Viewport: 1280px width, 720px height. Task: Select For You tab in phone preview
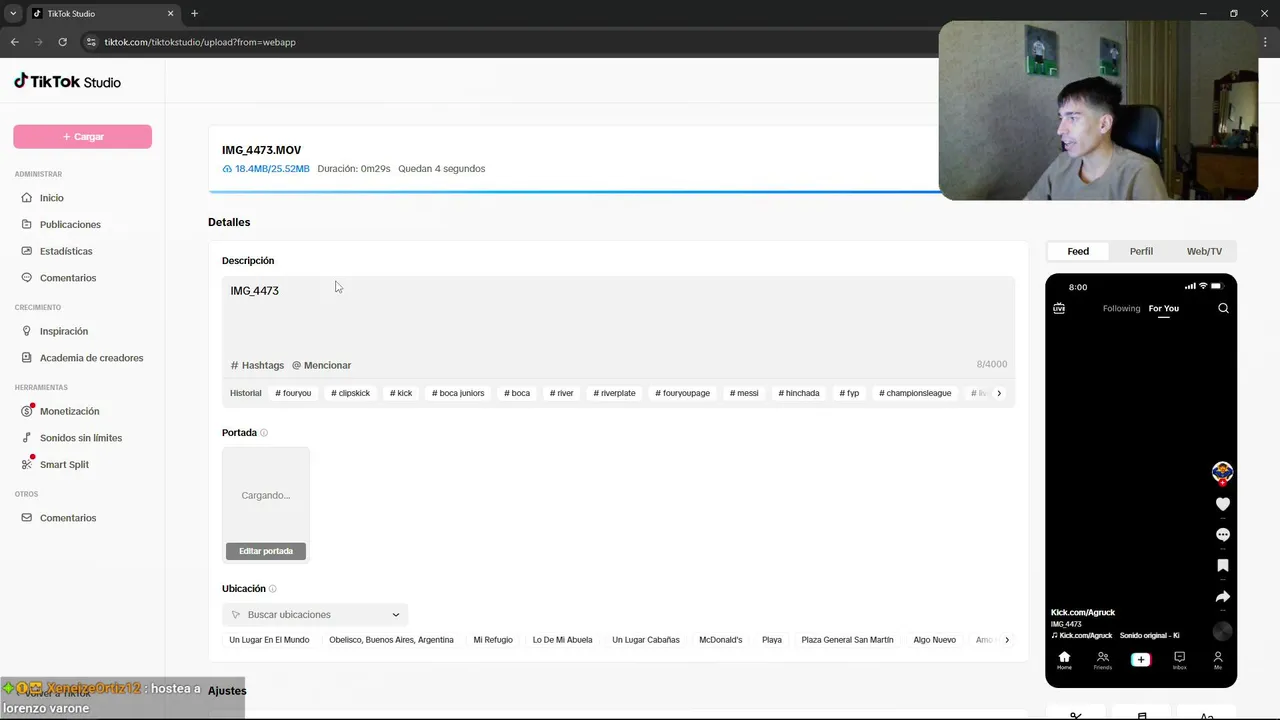click(x=1163, y=308)
